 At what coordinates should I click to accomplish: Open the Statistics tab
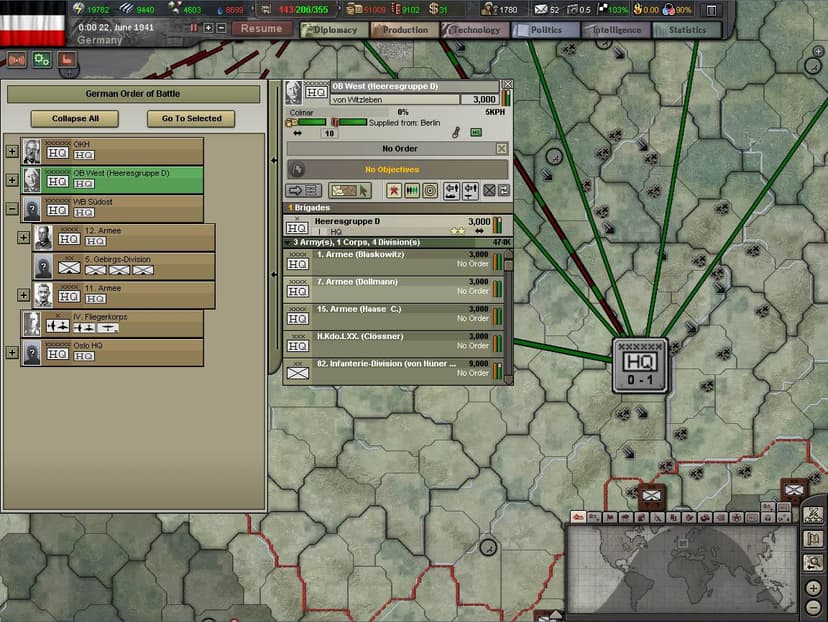(x=686, y=30)
